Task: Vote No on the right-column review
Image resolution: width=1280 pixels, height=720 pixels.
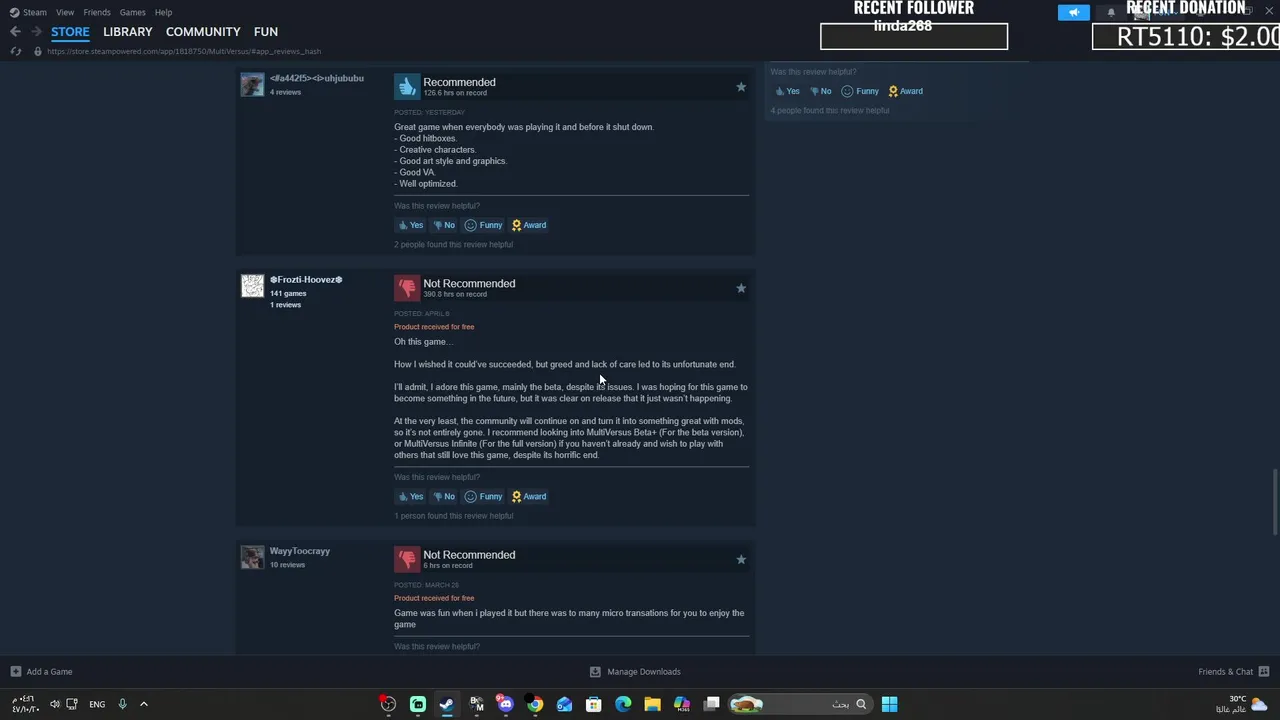Action: pos(821,91)
